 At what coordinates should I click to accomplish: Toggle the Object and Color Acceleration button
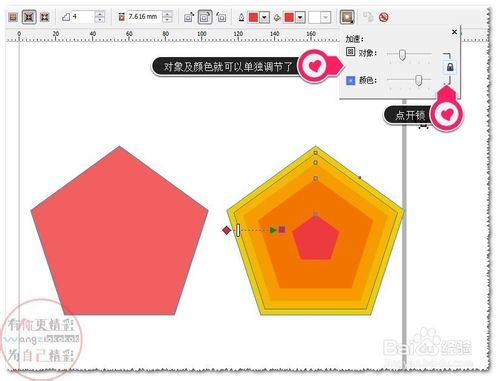(347, 17)
